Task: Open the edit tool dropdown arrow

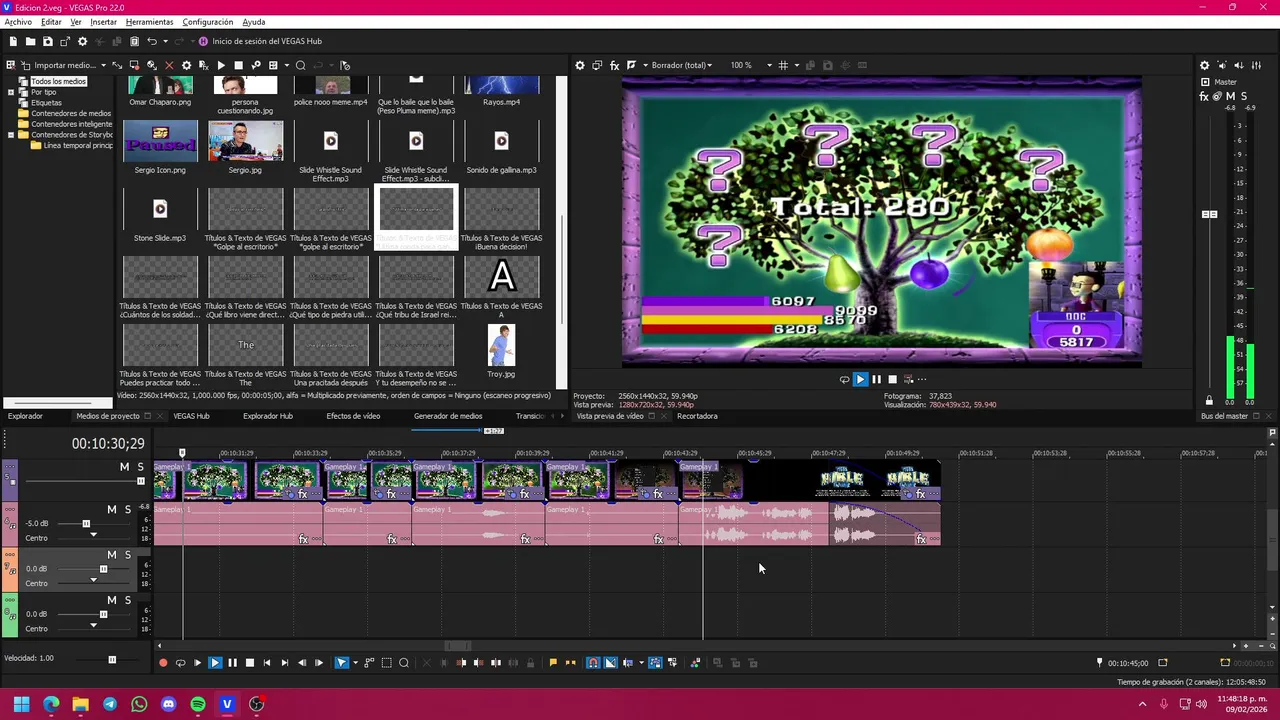Action: click(x=355, y=663)
